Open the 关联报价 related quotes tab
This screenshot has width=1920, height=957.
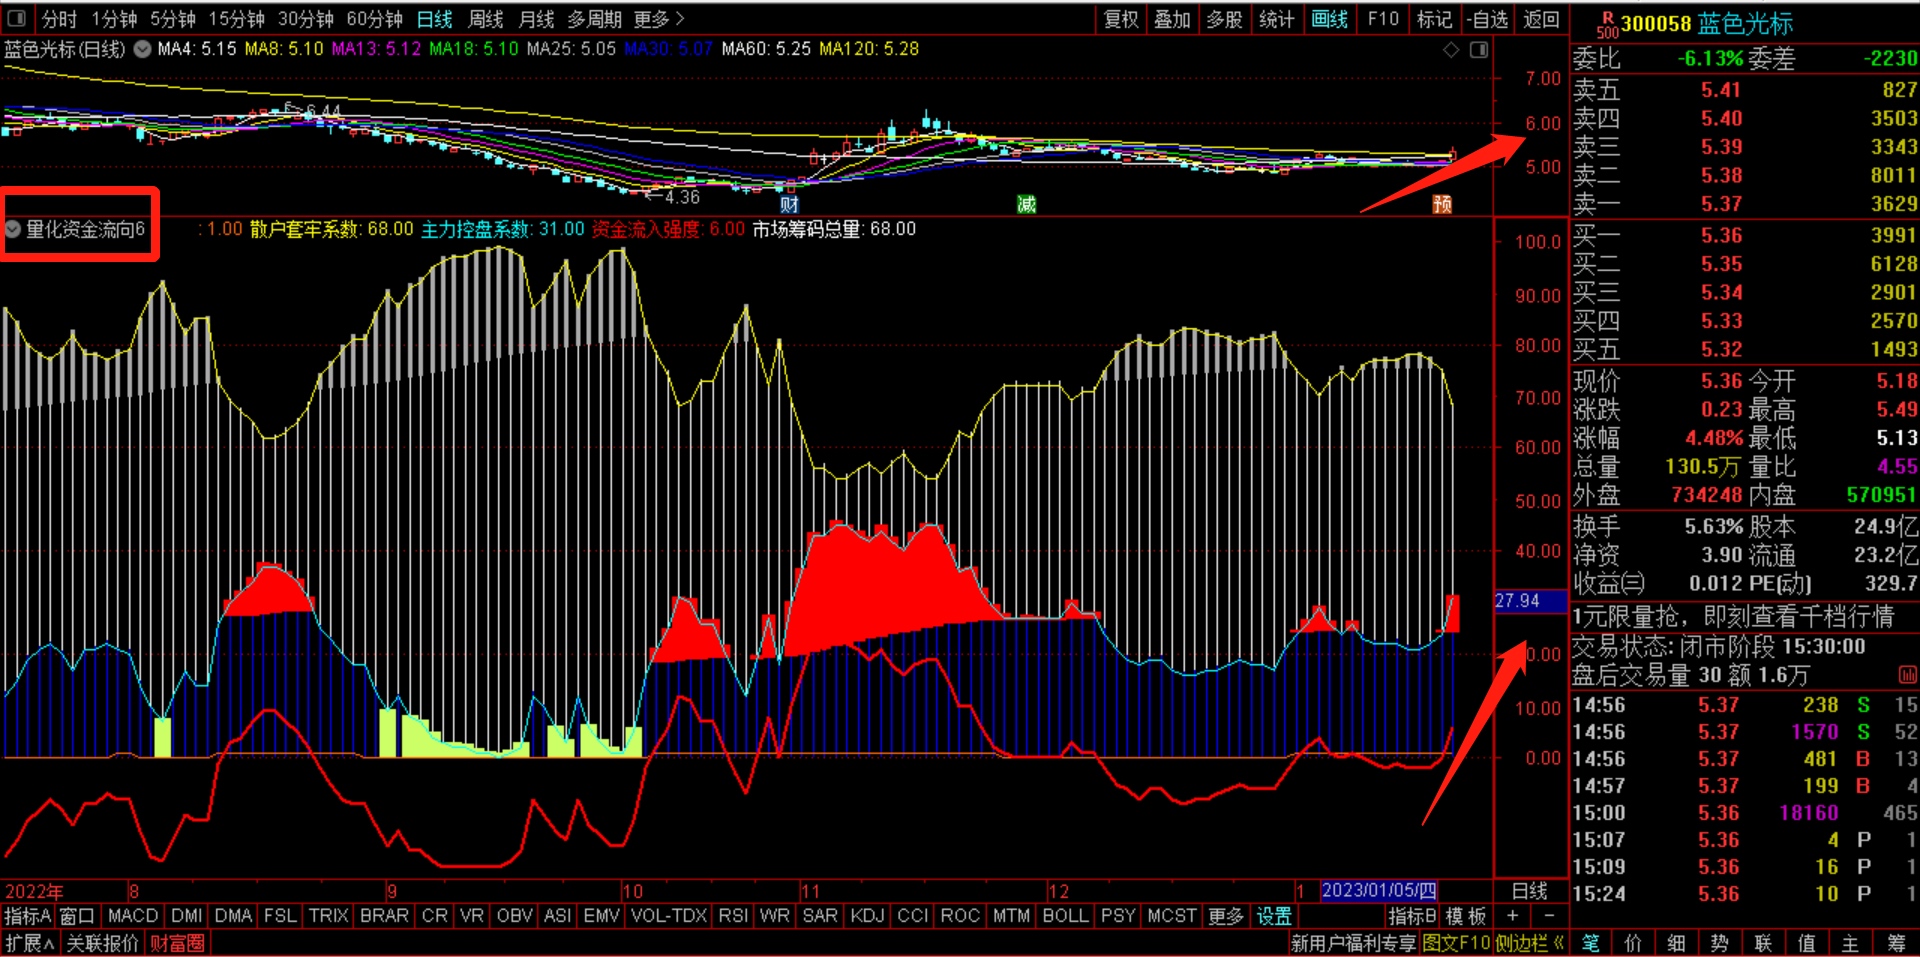102,943
